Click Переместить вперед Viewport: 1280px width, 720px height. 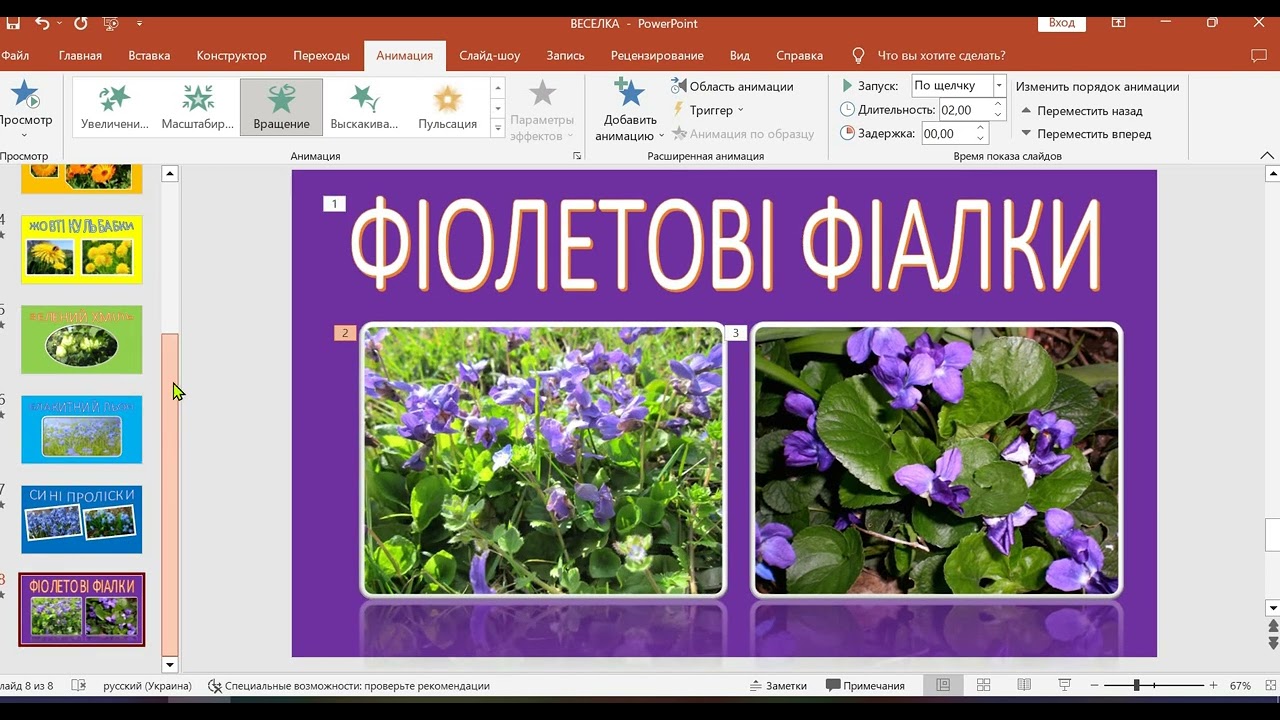point(1085,134)
